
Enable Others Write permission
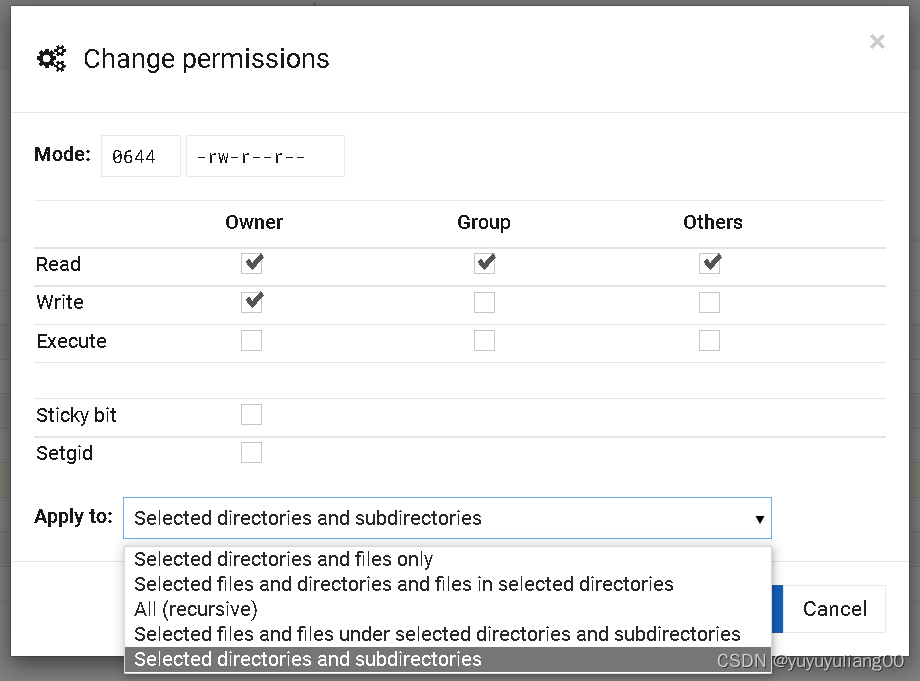[x=710, y=302]
